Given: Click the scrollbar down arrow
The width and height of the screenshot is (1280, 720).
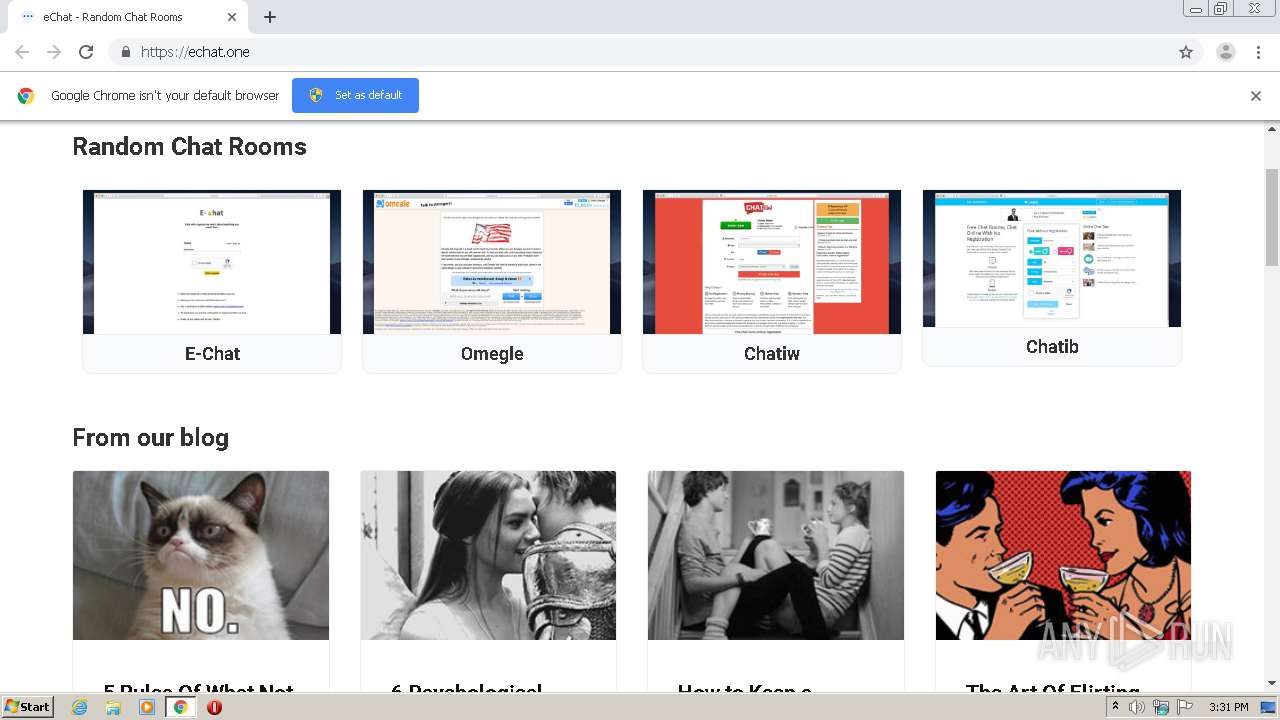Looking at the screenshot, I should [1272, 683].
